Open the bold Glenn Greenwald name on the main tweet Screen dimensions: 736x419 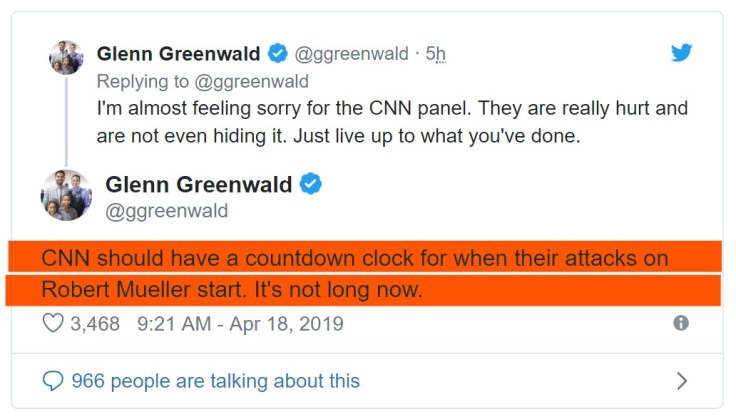[x=198, y=184]
